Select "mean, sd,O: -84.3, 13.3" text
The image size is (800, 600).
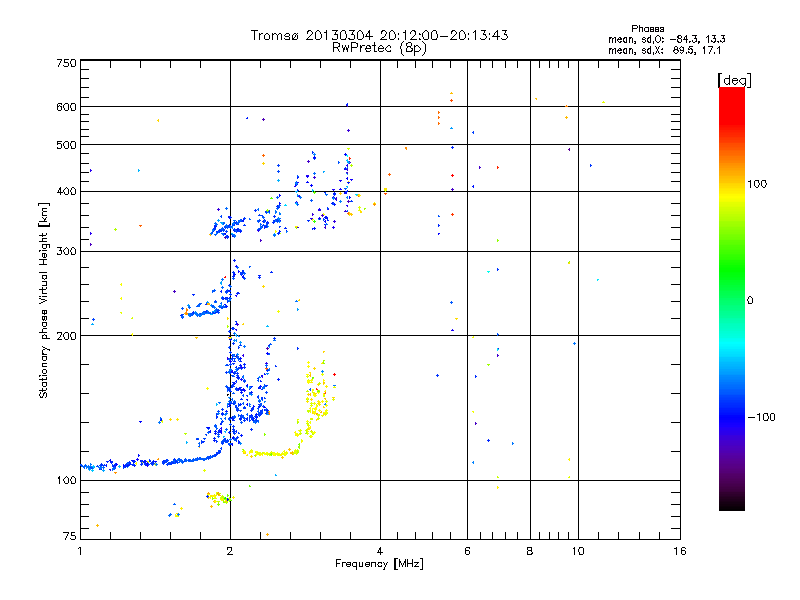click(x=666, y=39)
